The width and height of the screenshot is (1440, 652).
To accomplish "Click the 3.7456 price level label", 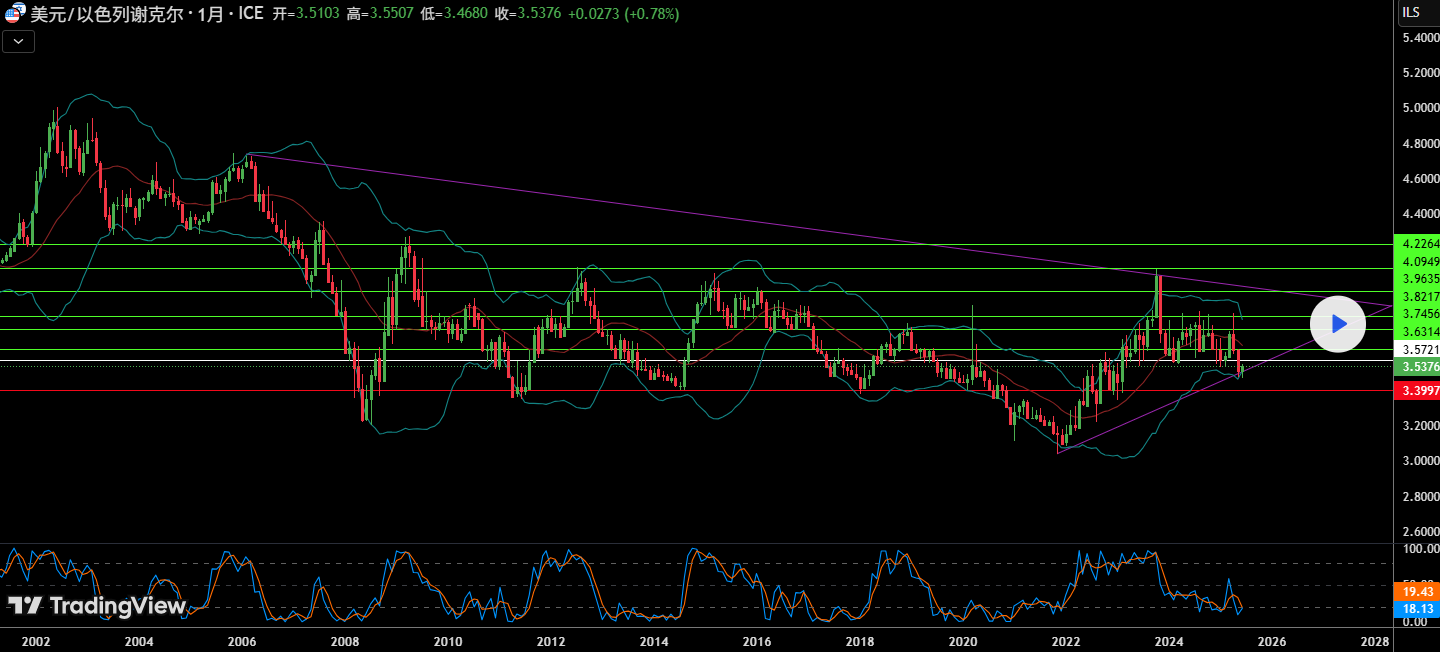I will click(1420, 314).
